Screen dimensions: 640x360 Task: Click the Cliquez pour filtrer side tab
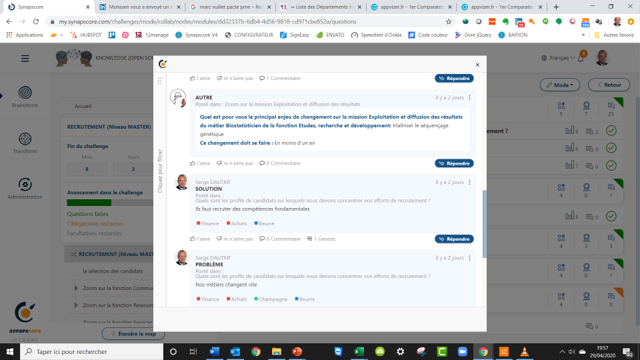click(160, 171)
